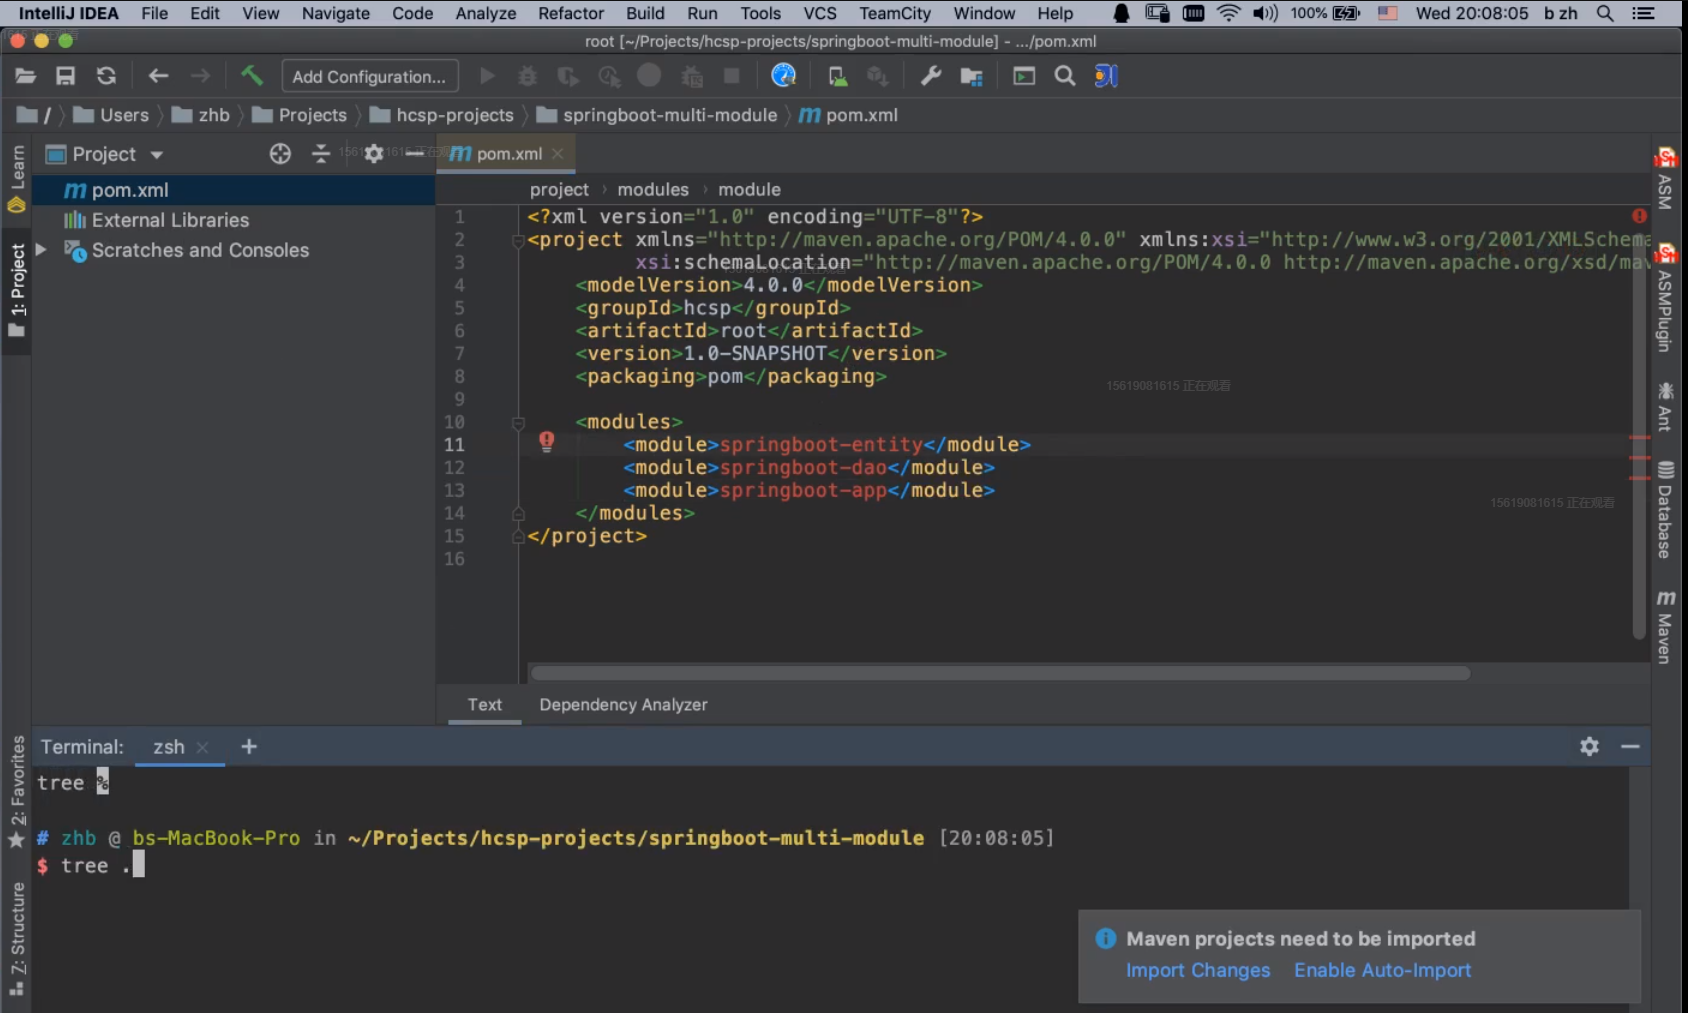This screenshot has height=1013, width=1688.
Task: Close the zsh terminal tab
Action: 203,747
